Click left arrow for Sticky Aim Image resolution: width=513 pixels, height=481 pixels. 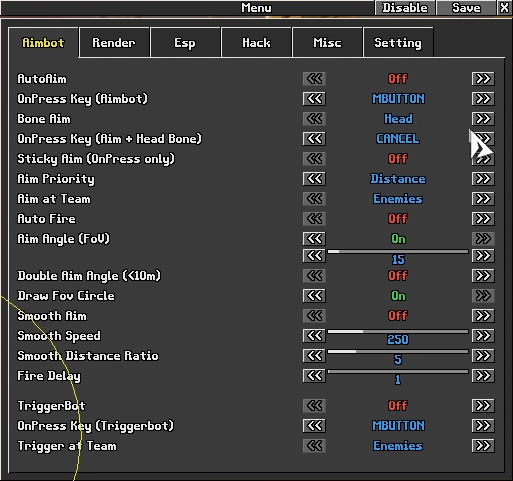[314, 159]
